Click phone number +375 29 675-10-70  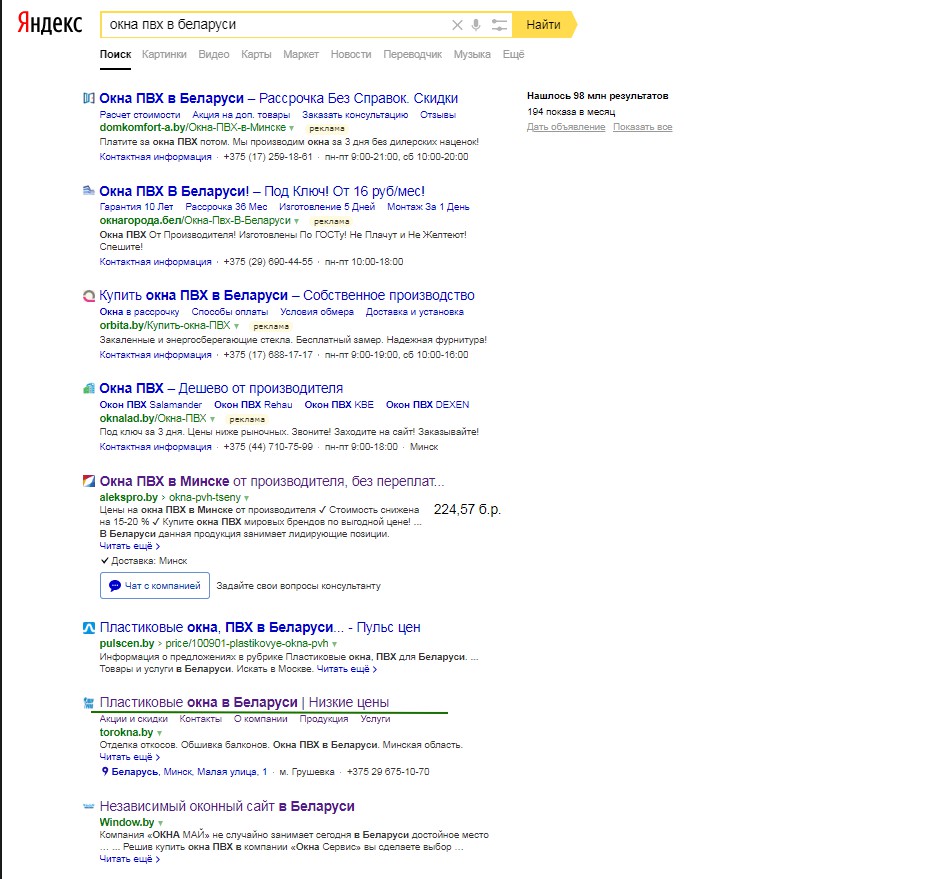[x=388, y=772]
